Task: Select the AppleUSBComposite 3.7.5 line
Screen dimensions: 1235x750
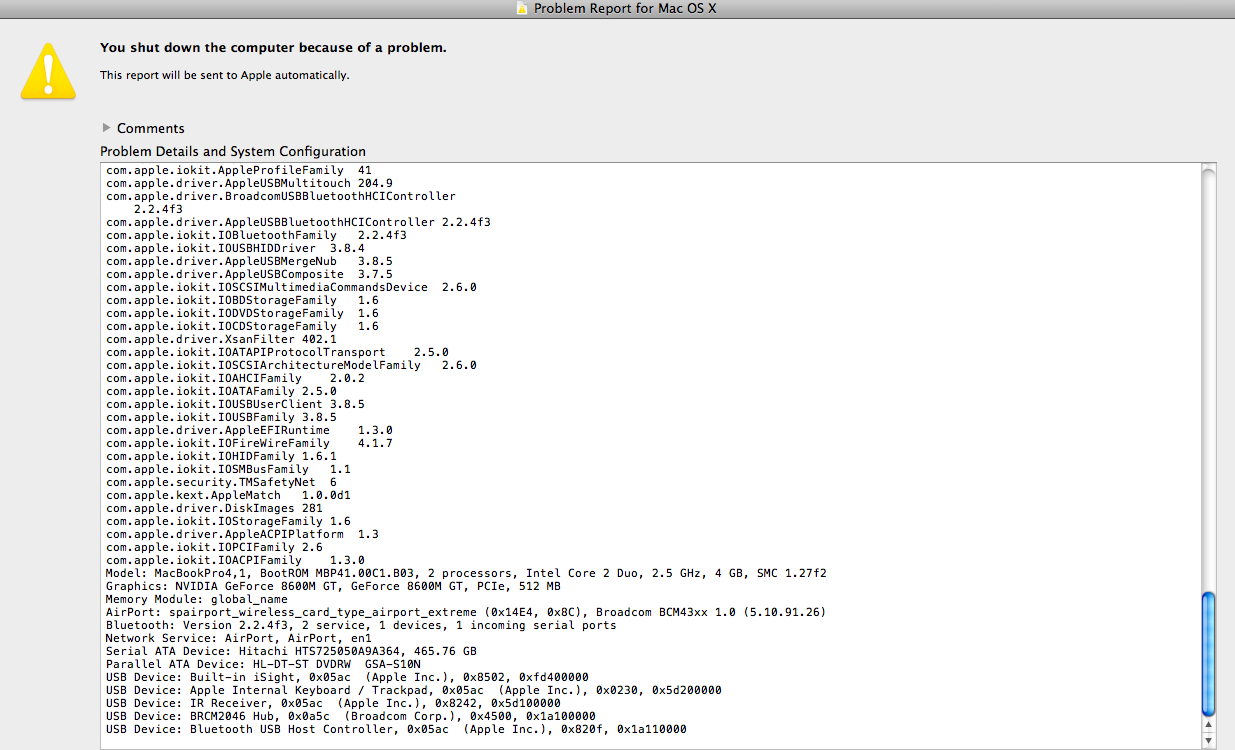Action: 249,274
